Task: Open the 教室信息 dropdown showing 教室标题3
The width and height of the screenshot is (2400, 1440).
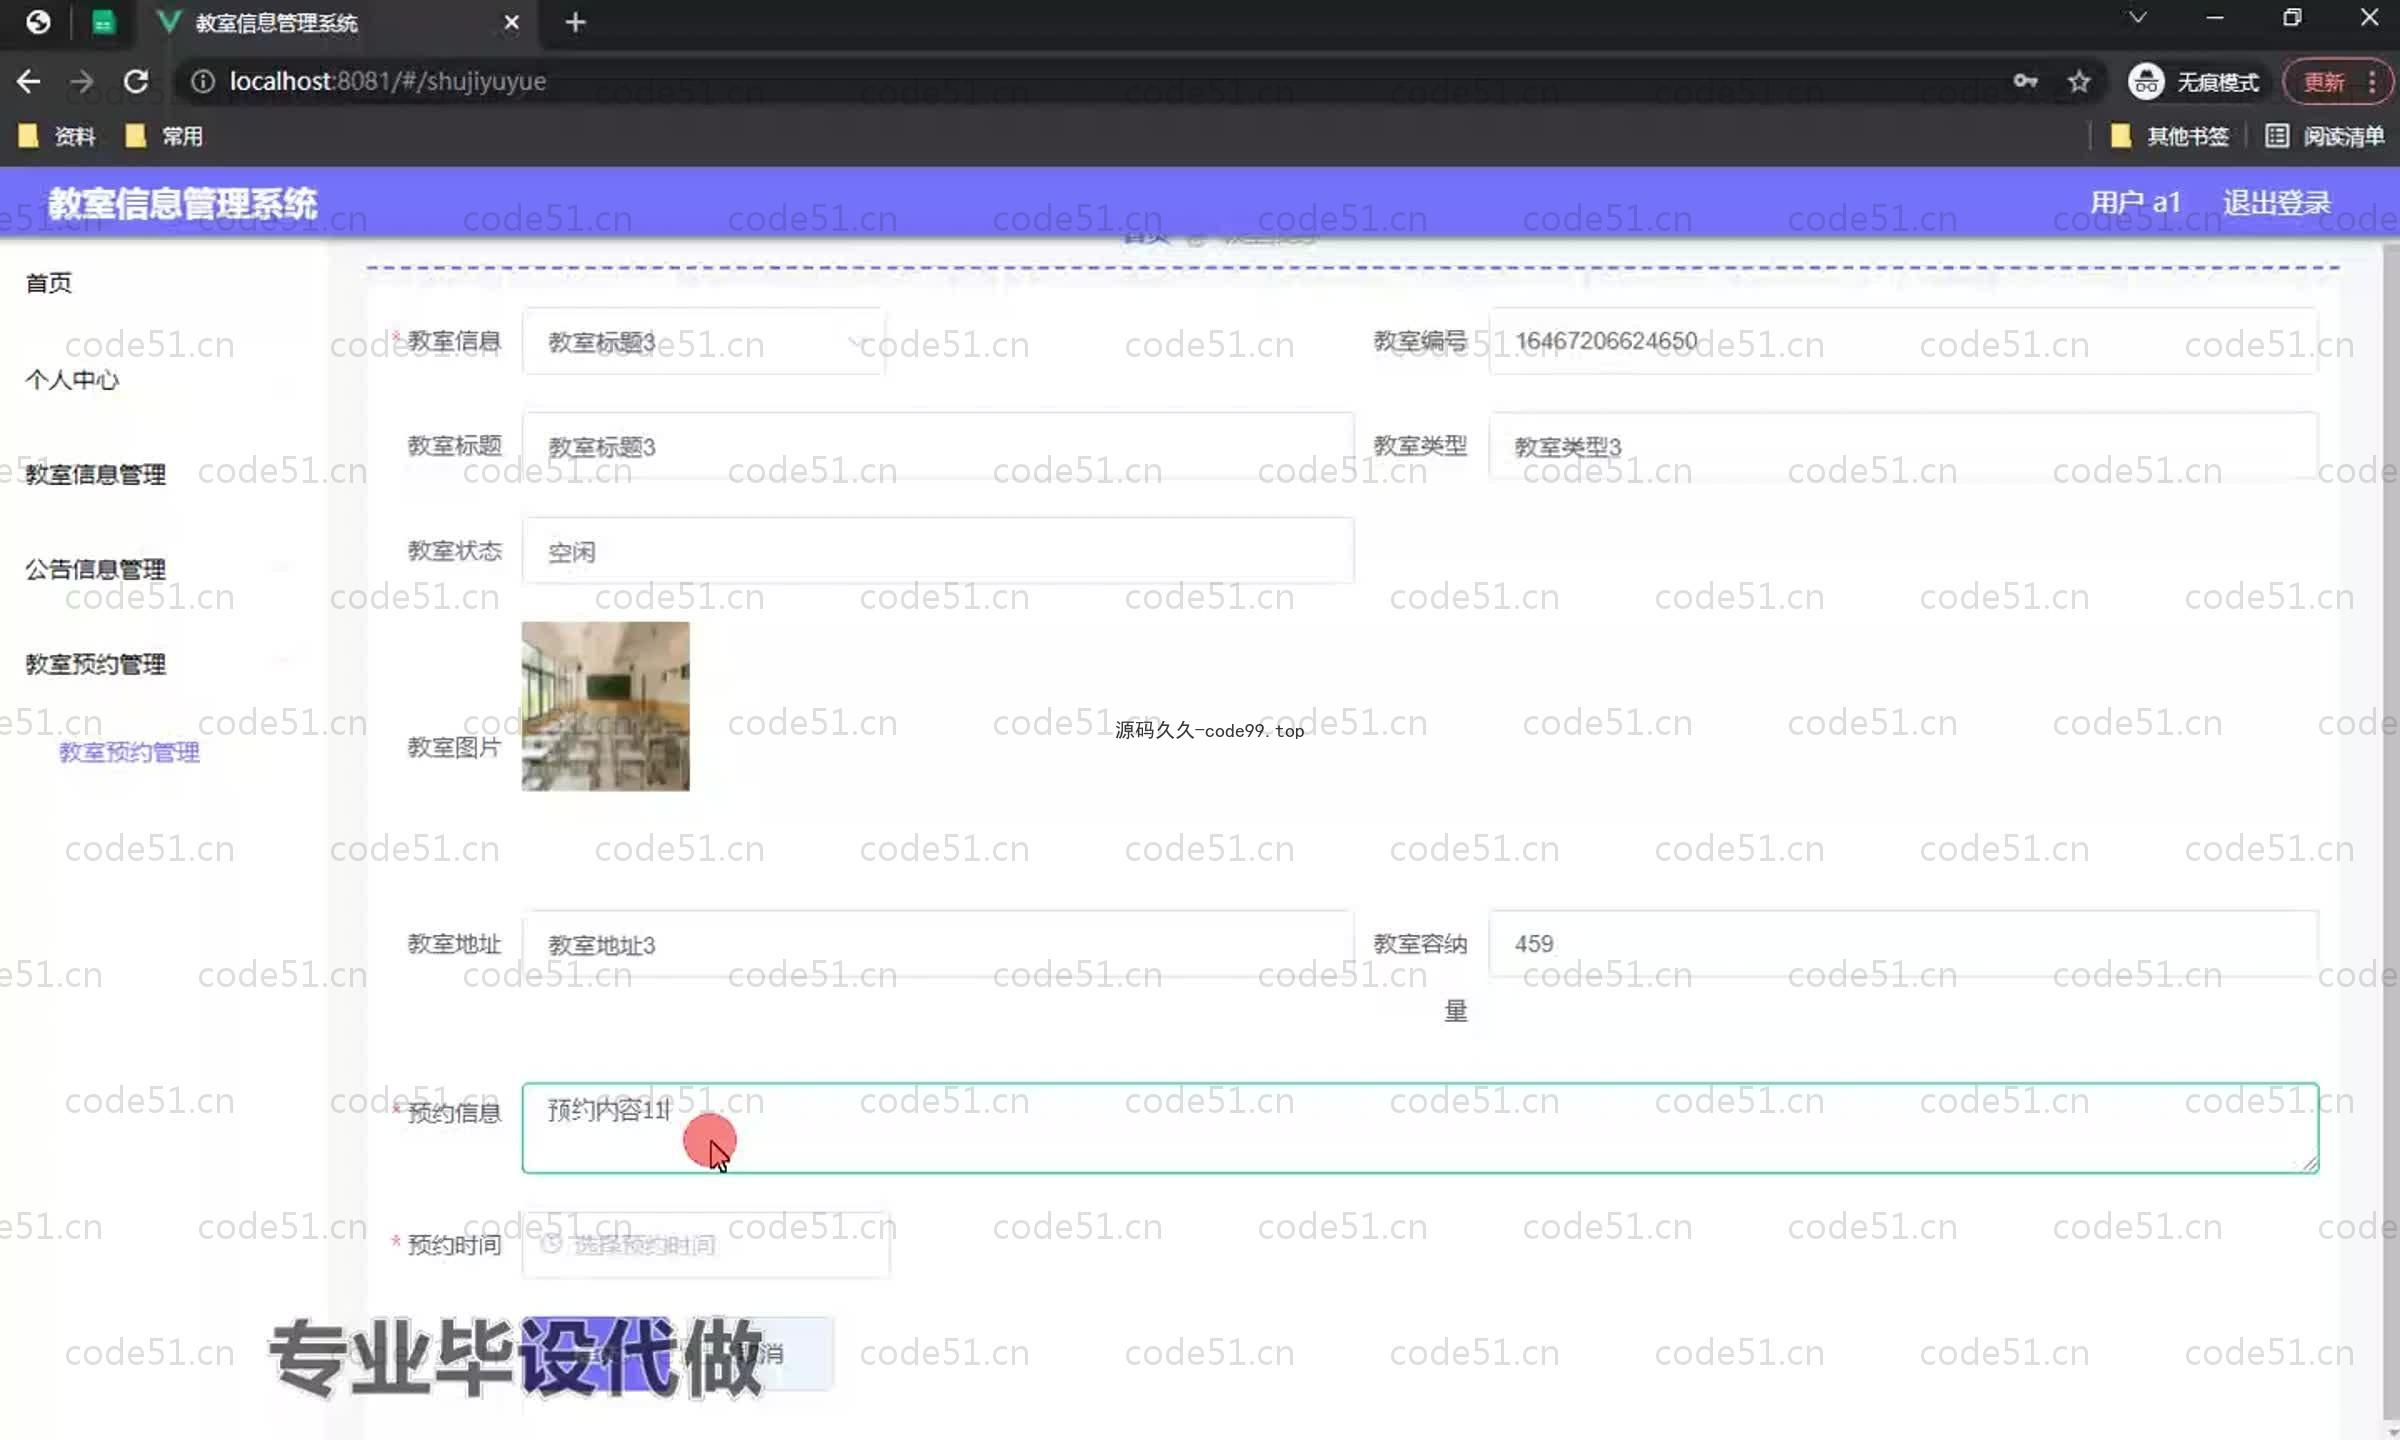Action: pos(703,342)
